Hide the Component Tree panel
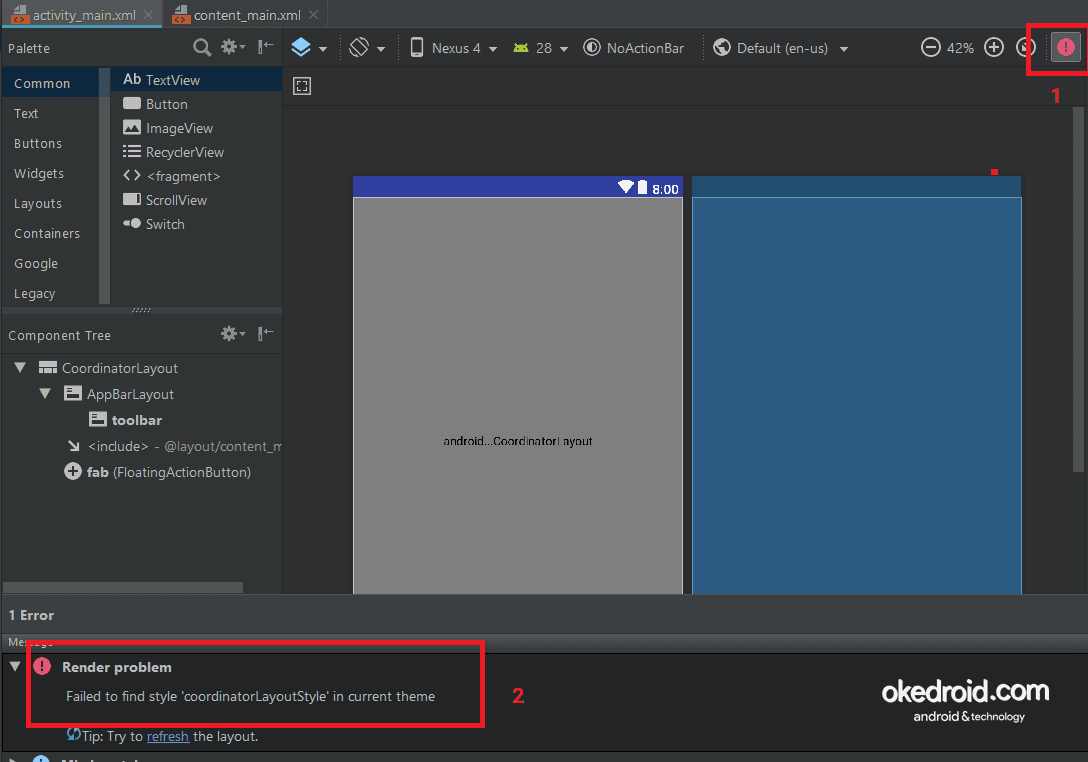The image size is (1088, 762). pos(266,334)
